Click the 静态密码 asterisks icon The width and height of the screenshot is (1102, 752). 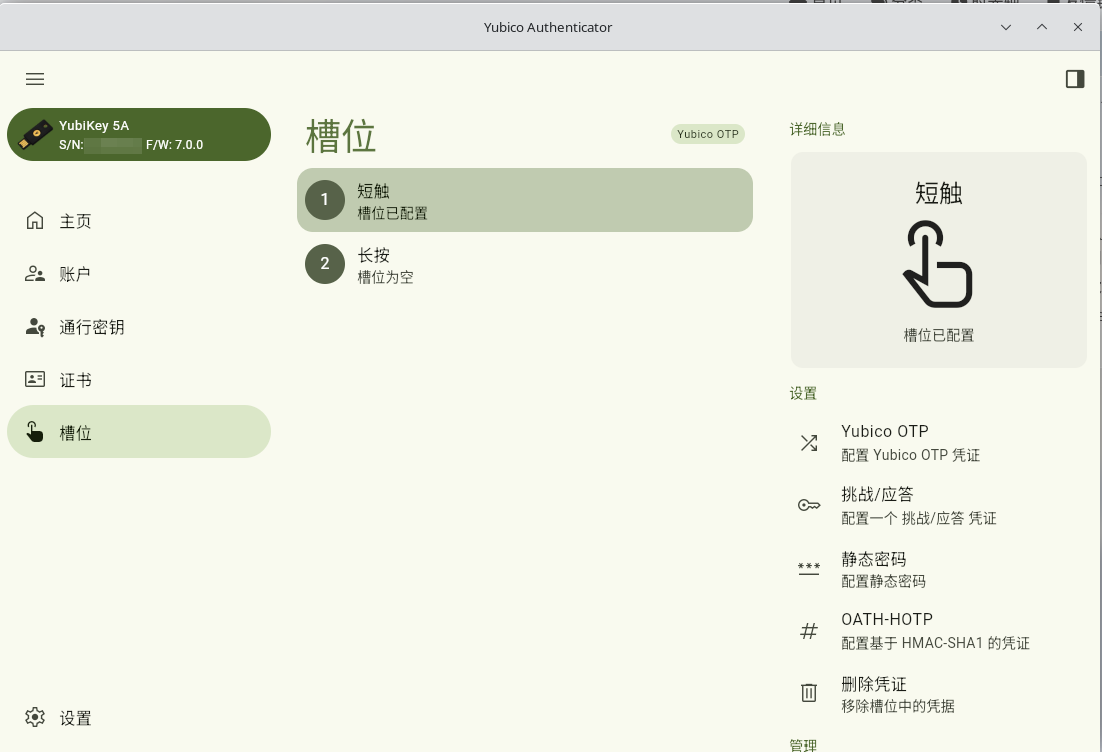click(x=809, y=569)
